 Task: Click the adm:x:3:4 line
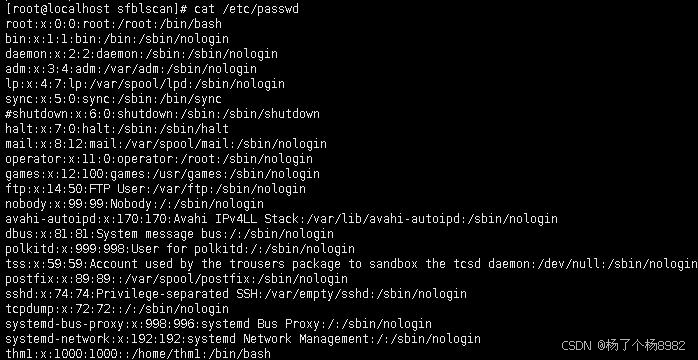click(x=131, y=69)
